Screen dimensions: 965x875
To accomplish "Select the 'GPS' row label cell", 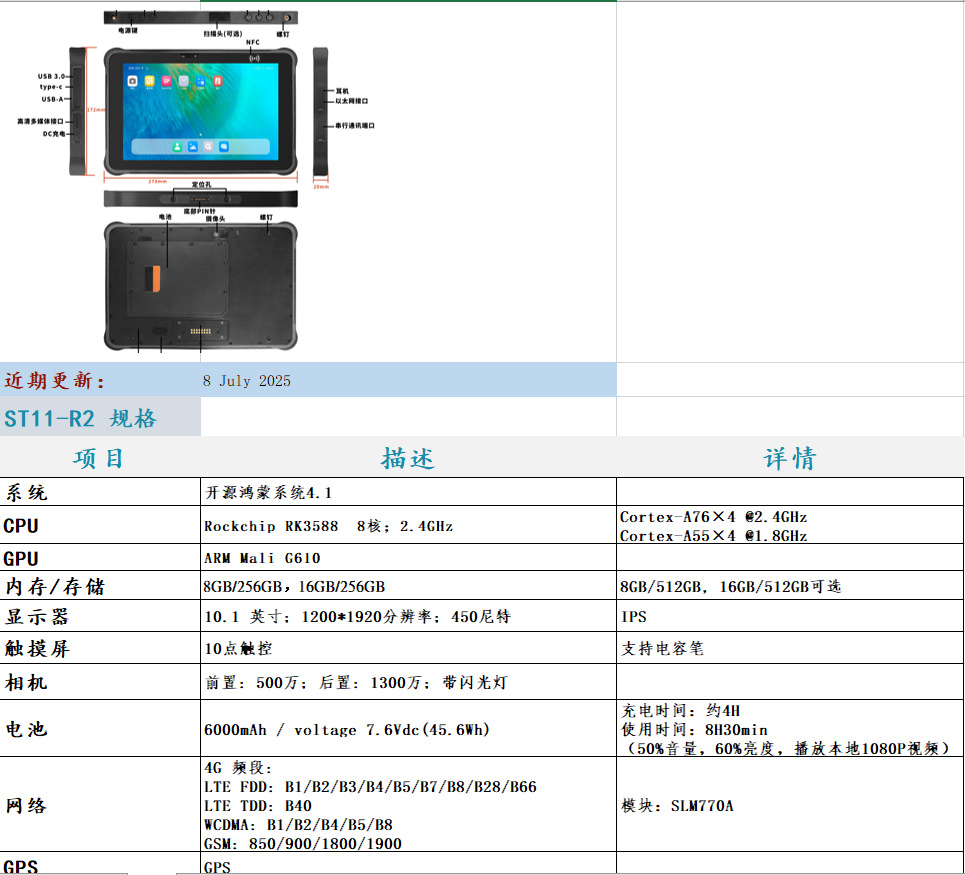I will point(100,864).
